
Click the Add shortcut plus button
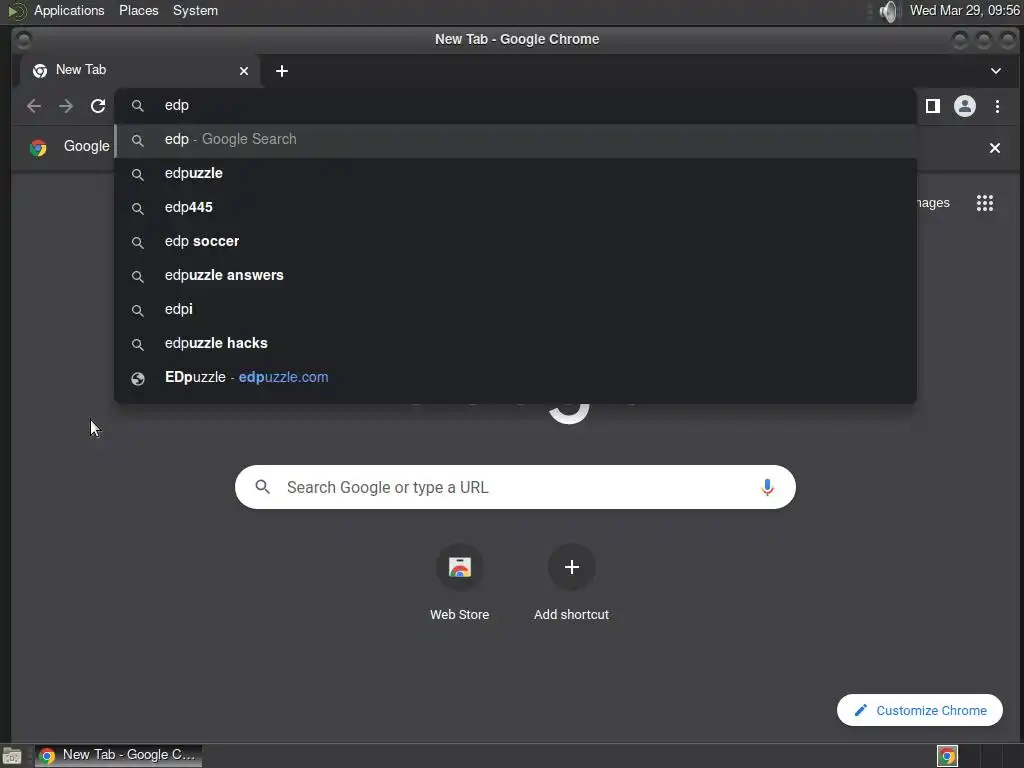click(571, 567)
